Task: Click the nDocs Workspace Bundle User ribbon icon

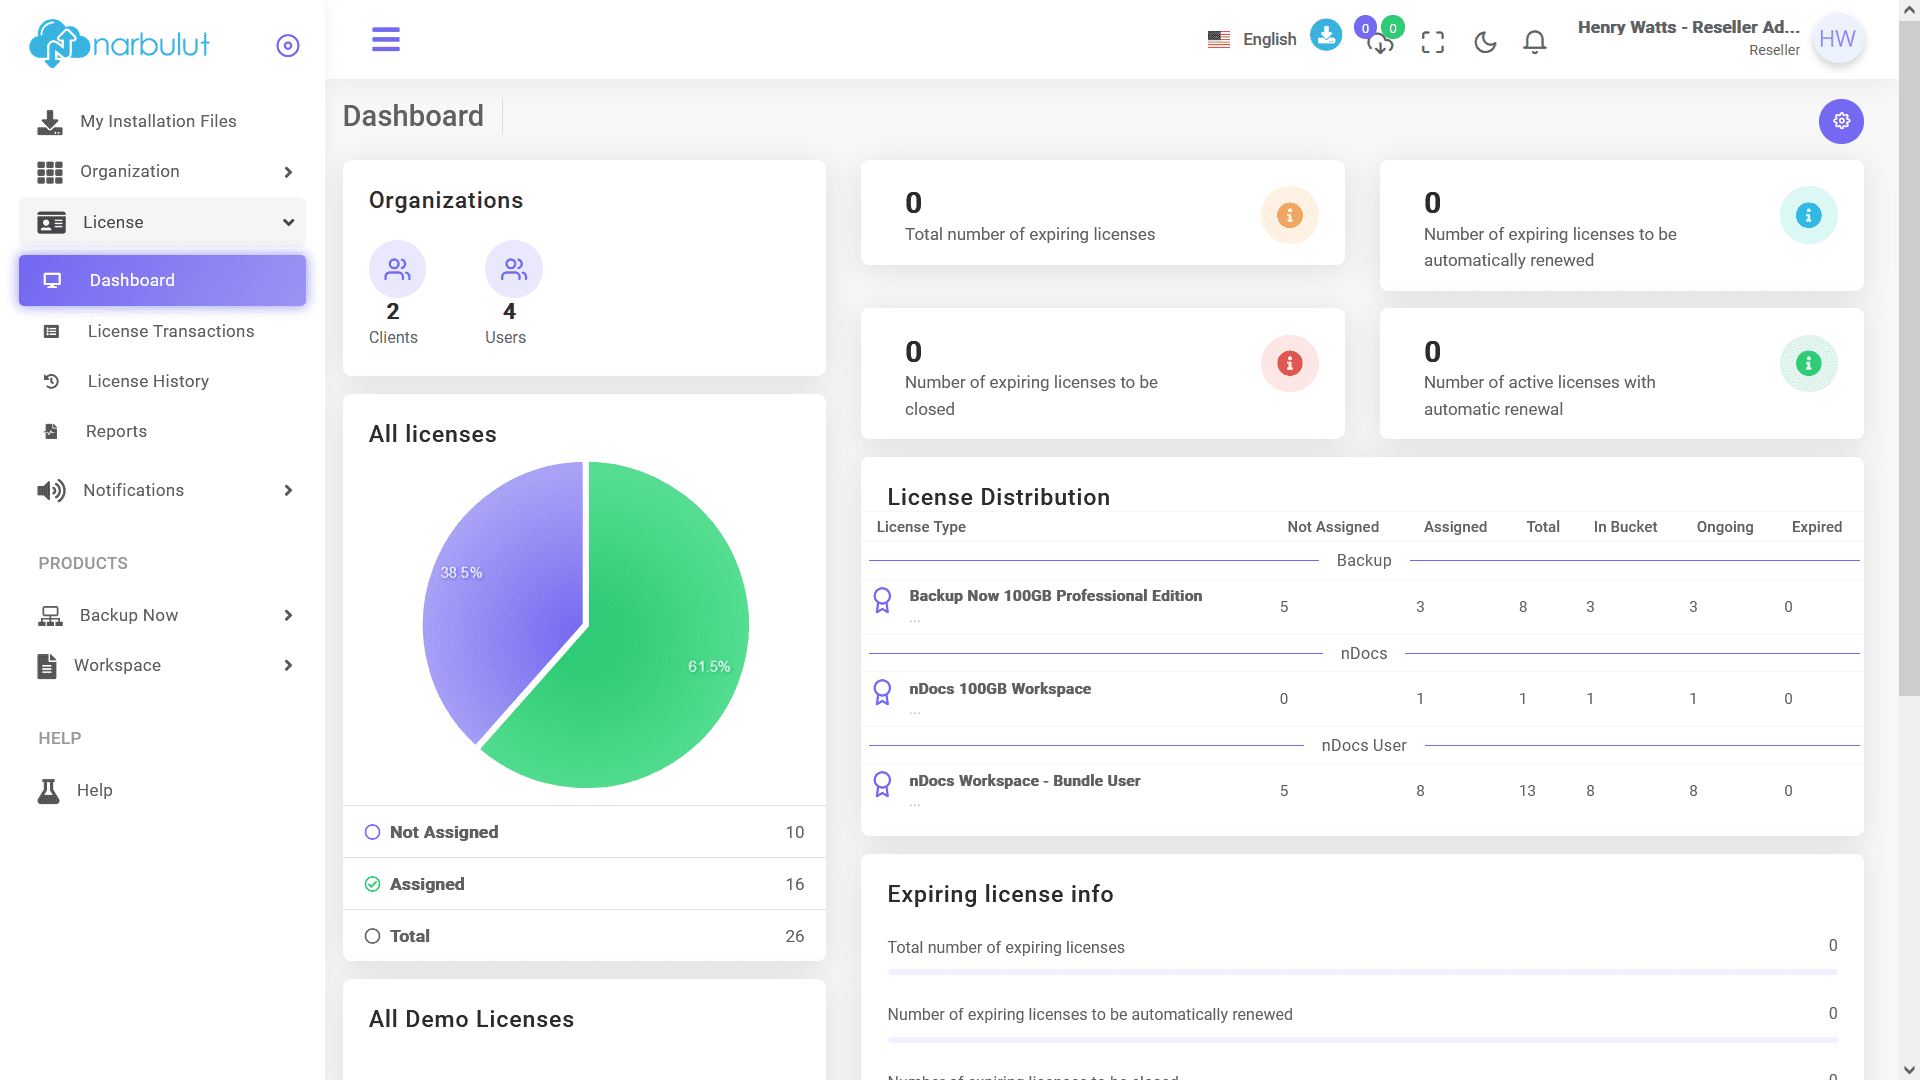Action: (882, 784)
